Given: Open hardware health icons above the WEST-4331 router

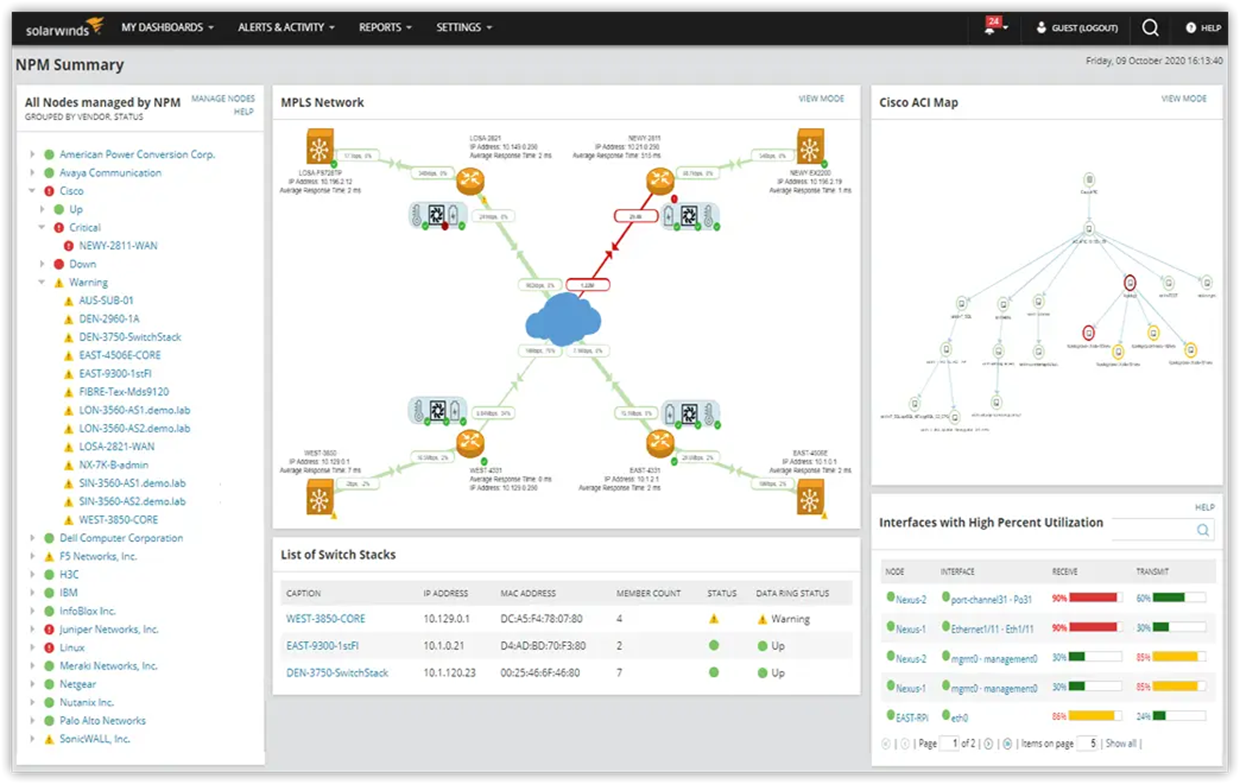Looking at the screenshot, I should click(438, 411).
